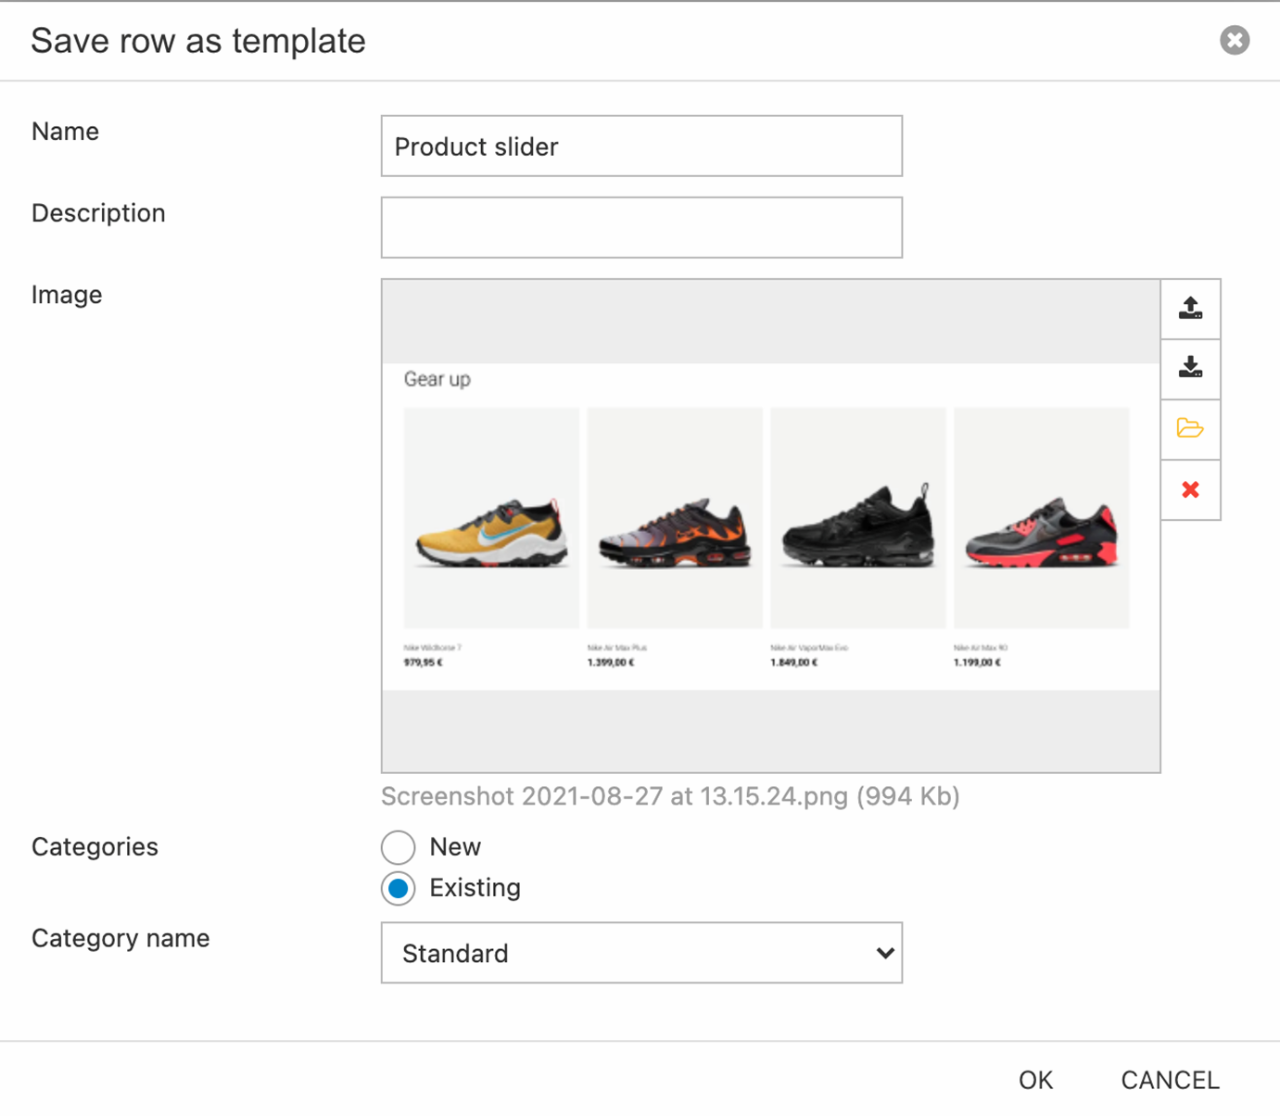Click the Screenshot 2021-08-27 file name text
This screenshot has width=1280, height=1116.
[x=669, y=796]
